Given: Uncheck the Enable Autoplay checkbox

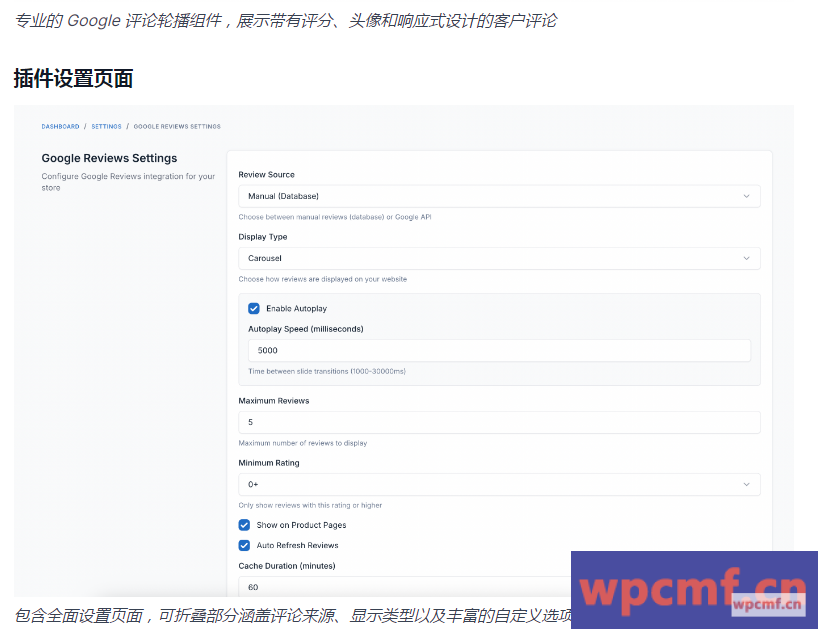Looking at the screenshot, I should pyautogui.click(x=254, y=309).
